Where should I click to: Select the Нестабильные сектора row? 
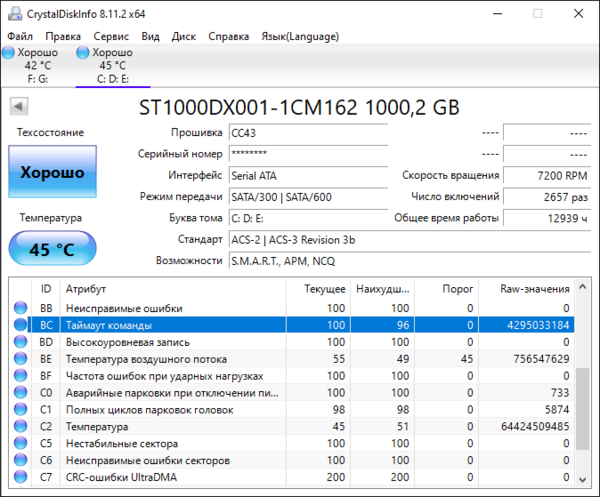pos(292,443)
